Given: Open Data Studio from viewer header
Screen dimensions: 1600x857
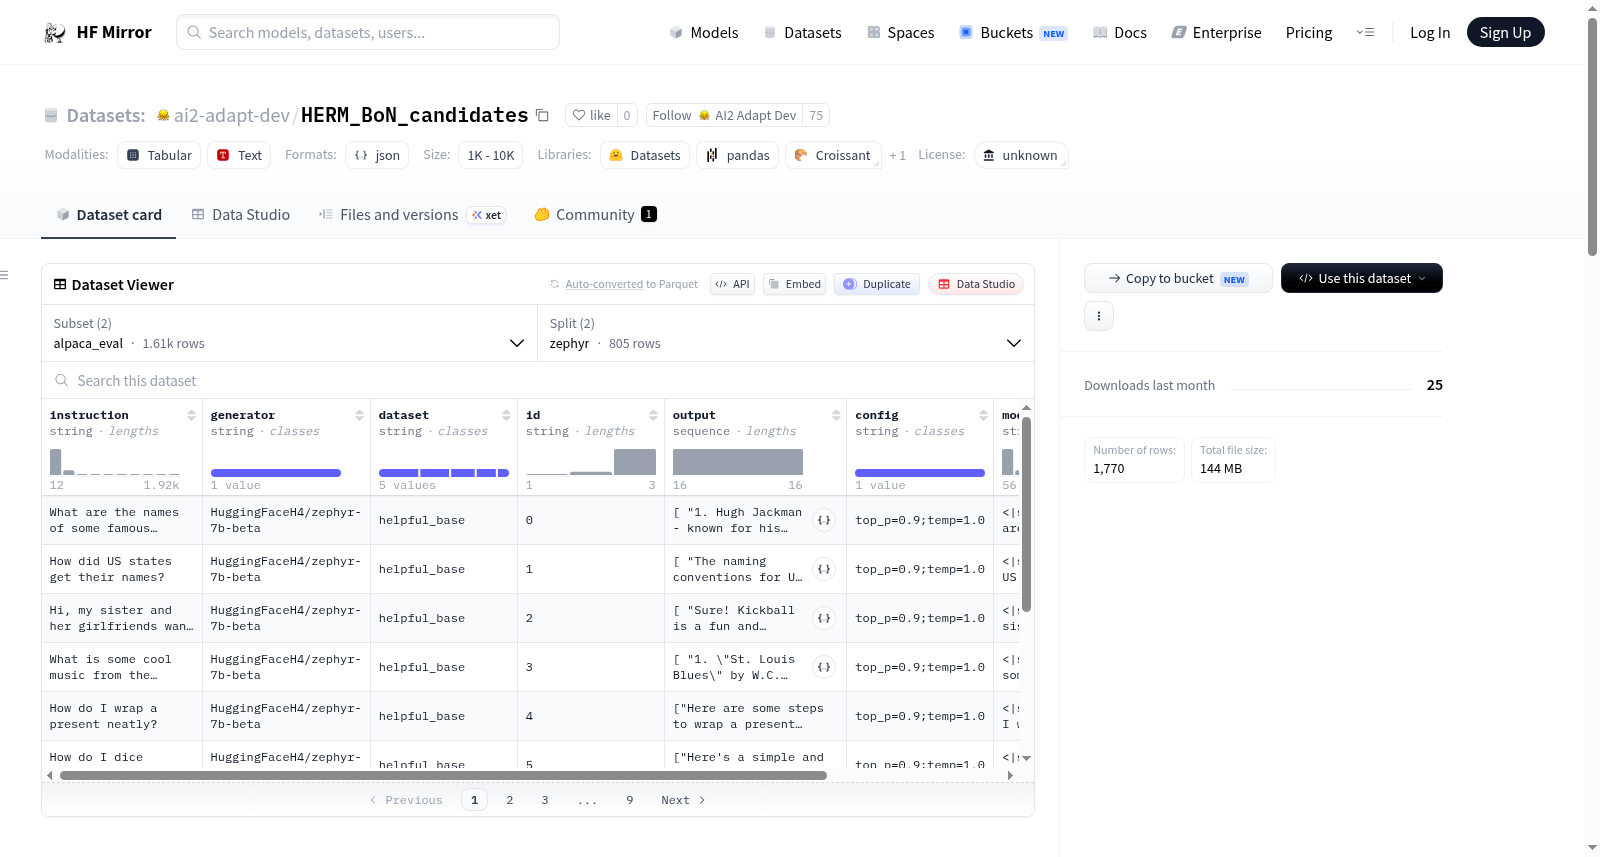Looking at the screenshot, I should point(976,284).
